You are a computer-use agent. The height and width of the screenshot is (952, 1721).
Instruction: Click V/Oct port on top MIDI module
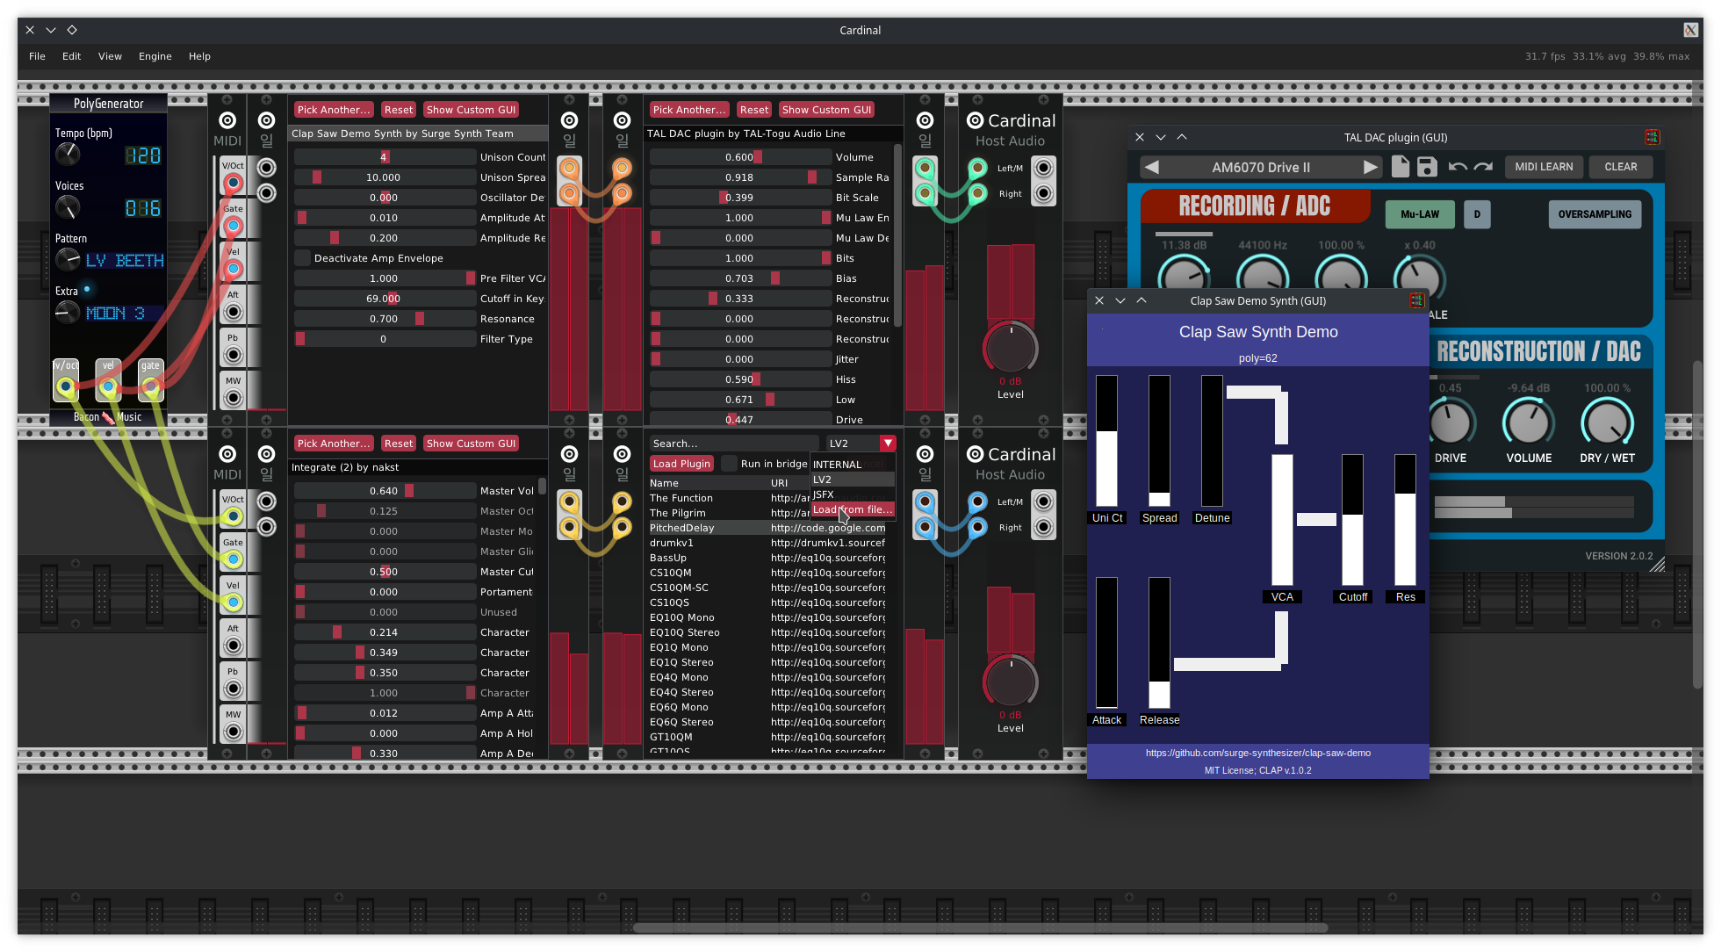tap(233, 182)
